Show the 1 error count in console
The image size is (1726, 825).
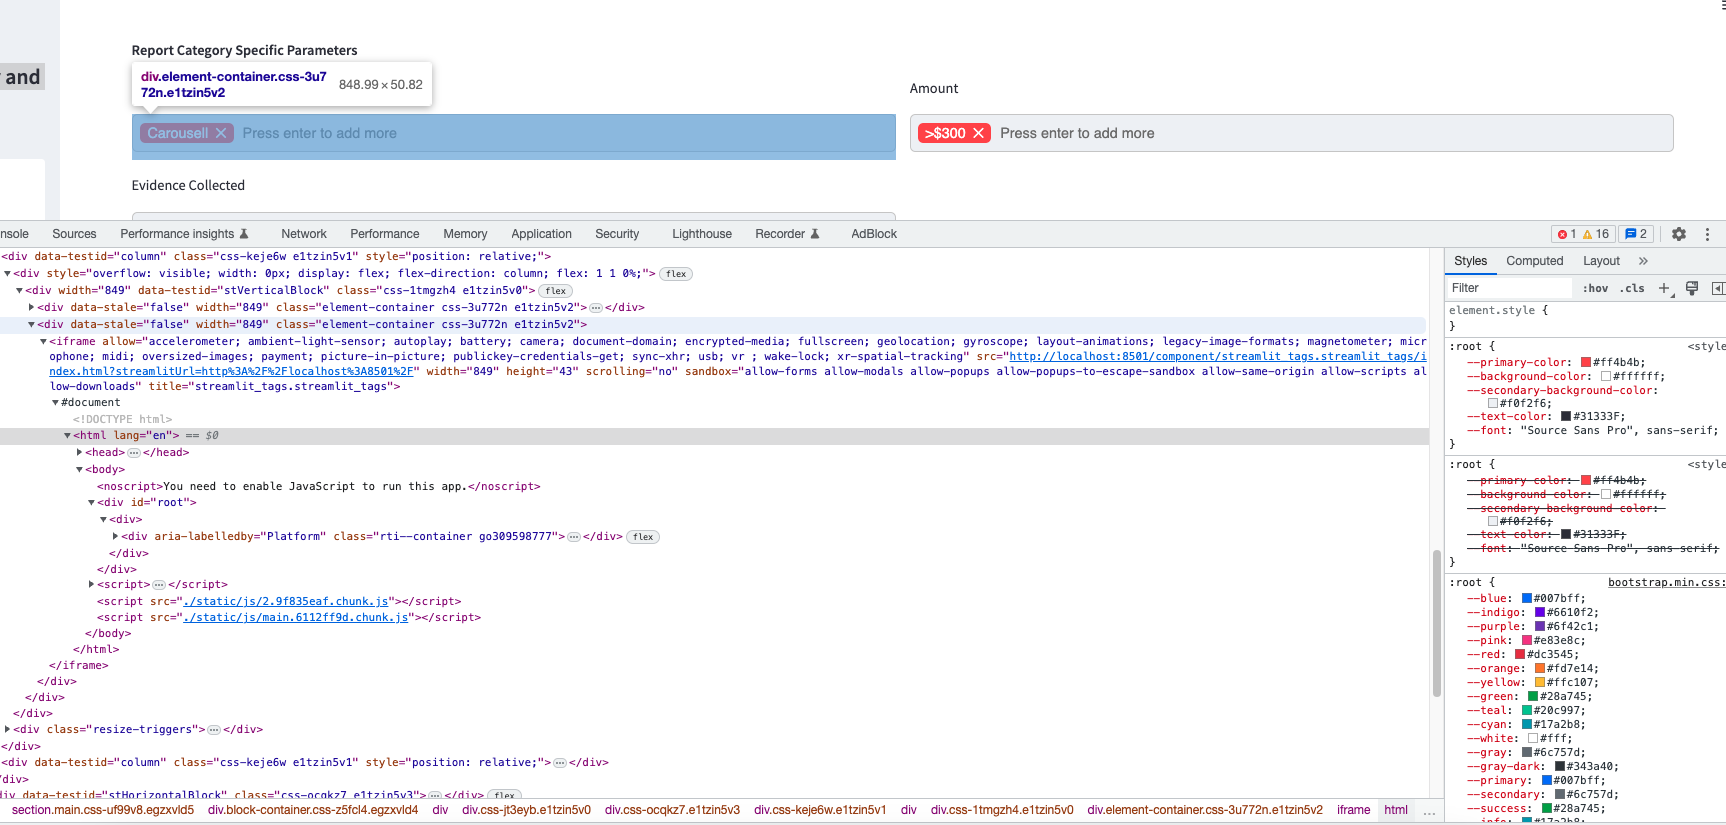pyautogui.click(x=1567, y=234)
